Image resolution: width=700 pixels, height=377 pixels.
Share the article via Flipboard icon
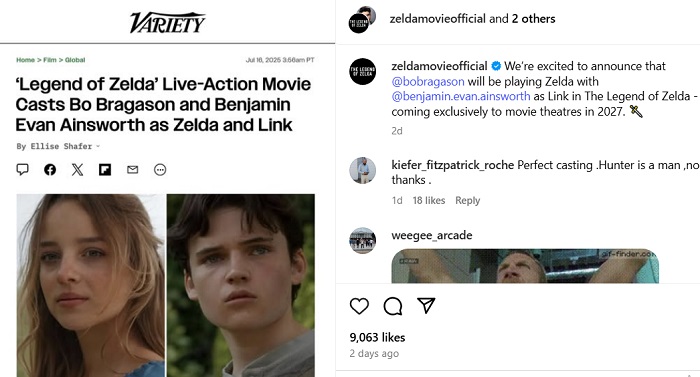pos(105,170)
